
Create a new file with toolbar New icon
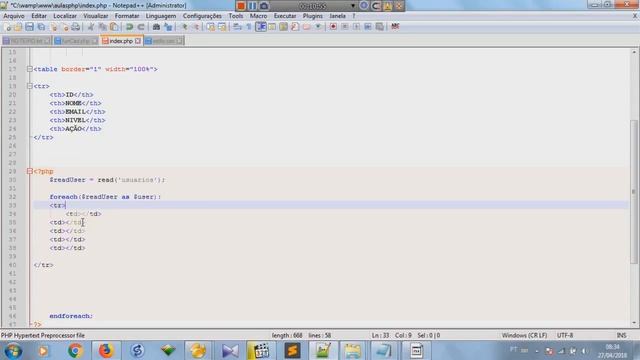[x=7, y=27]
